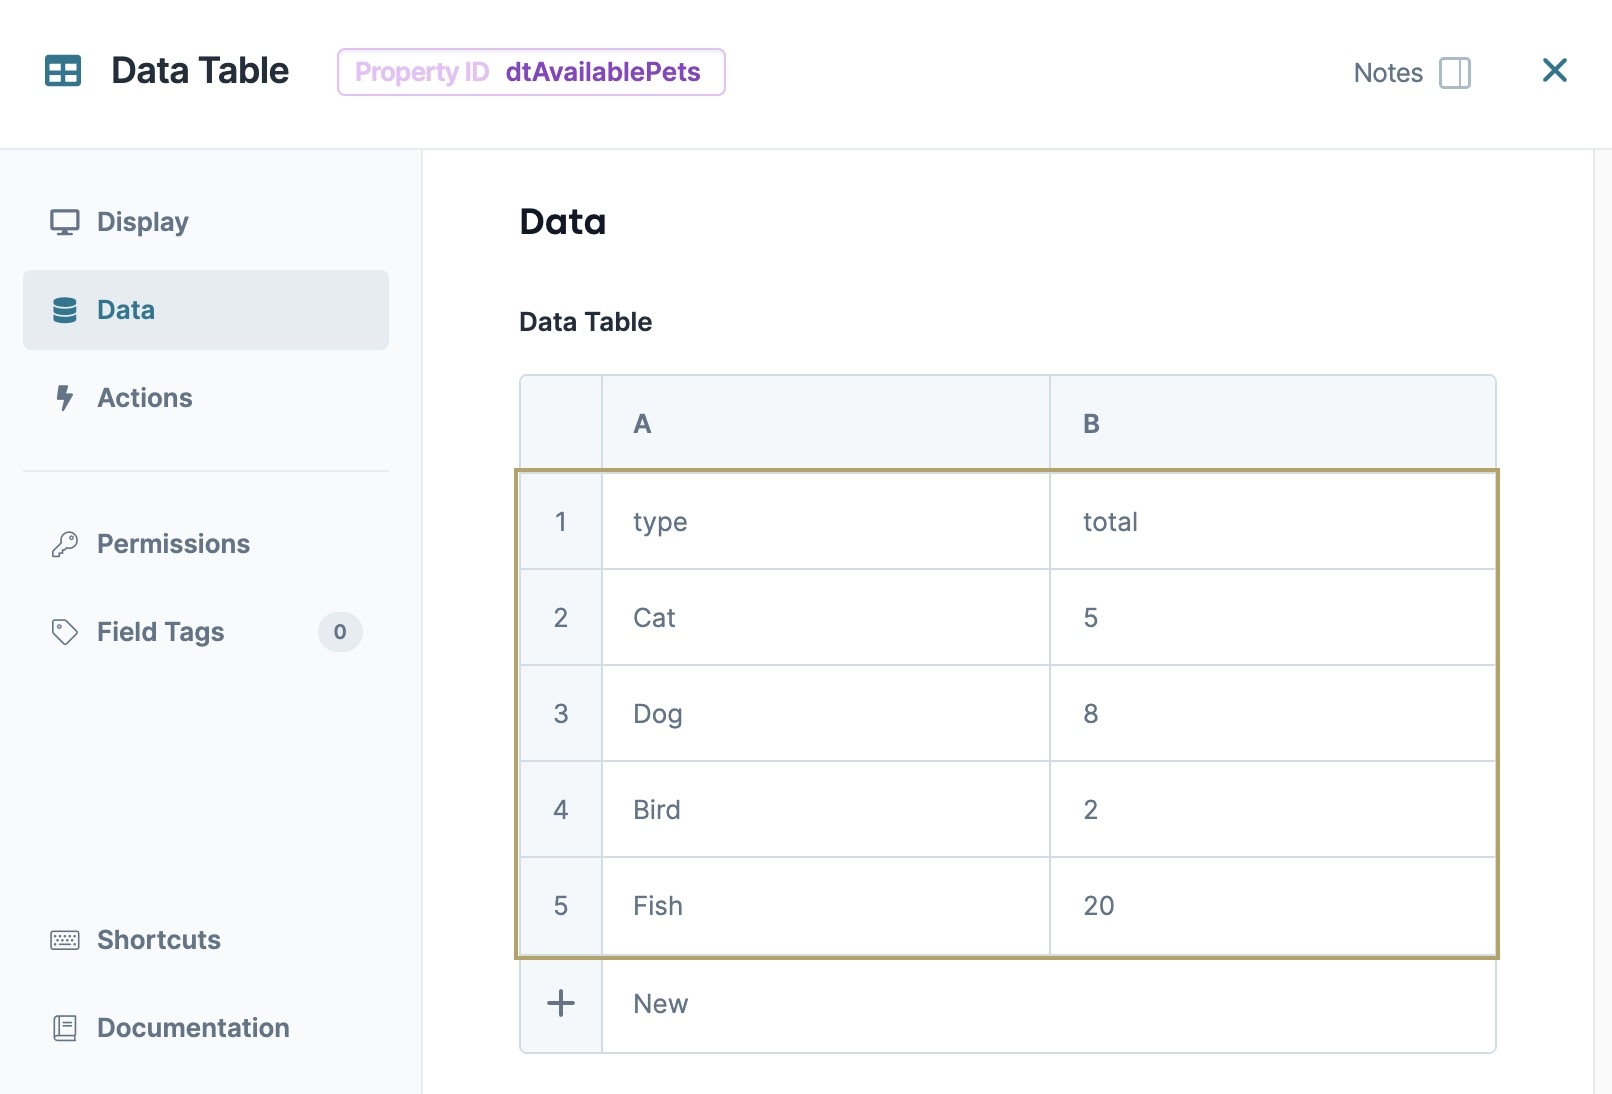The image size is (1612, 1094).
Task: Click the Data Table component icon
Action: coord(63,71)
